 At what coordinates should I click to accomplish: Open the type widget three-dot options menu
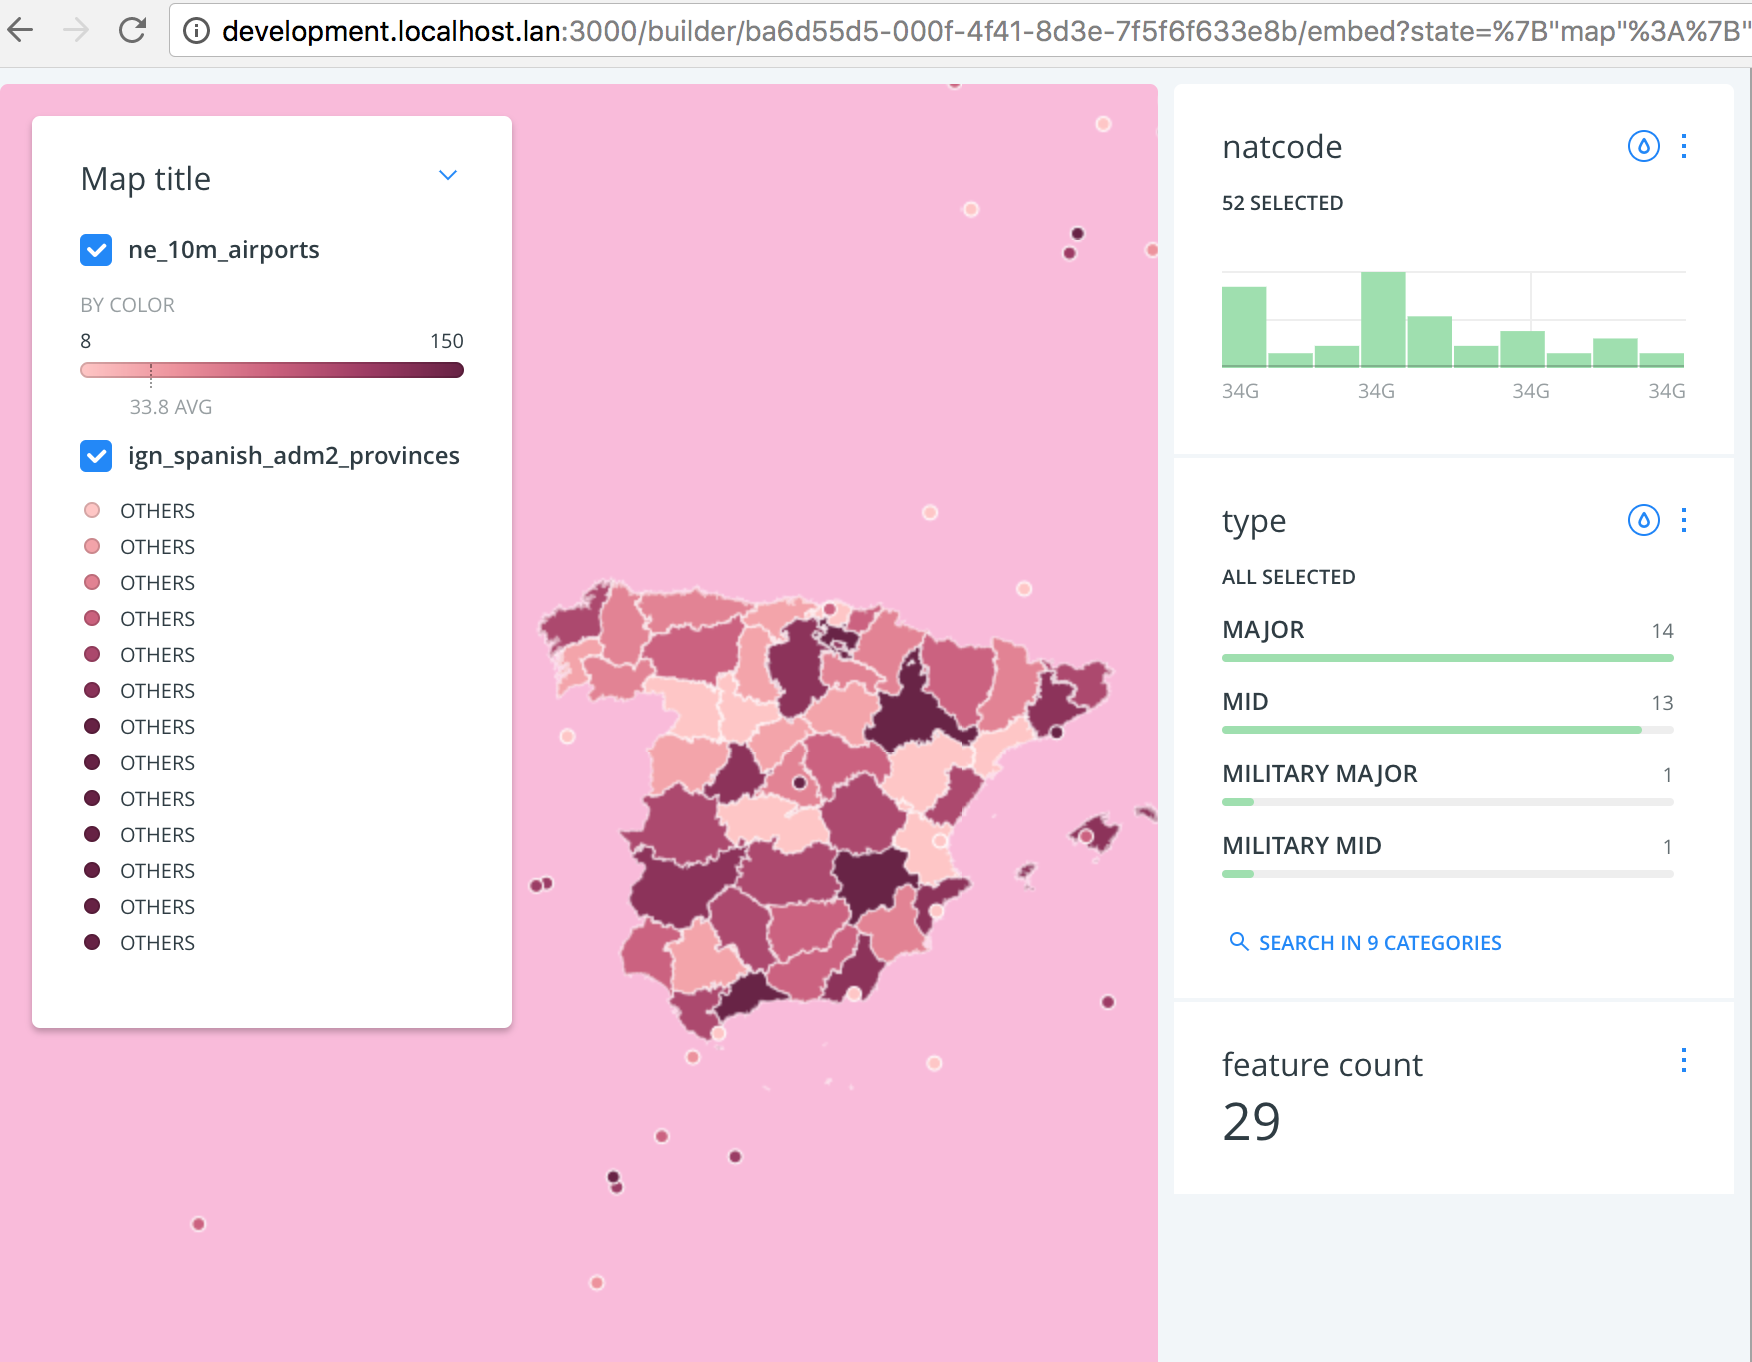pyautogui.click(x=1684, y=520)
